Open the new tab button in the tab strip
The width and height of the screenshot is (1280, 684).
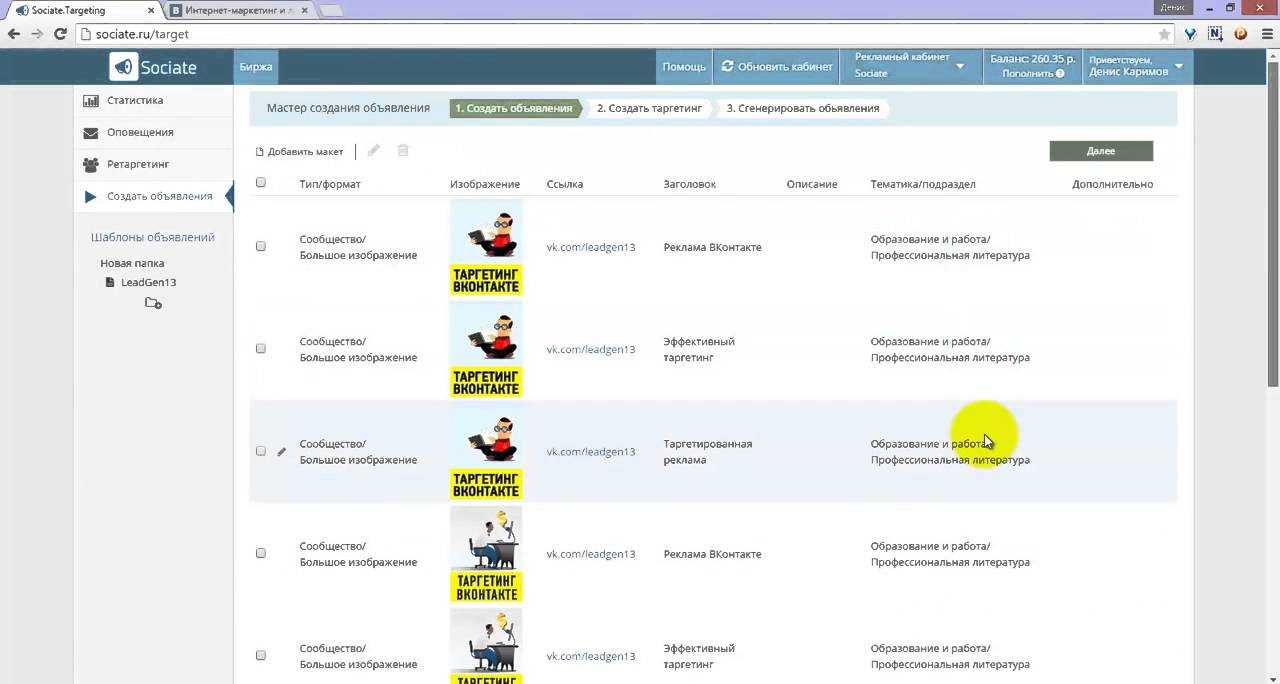(x=331, y=11)
